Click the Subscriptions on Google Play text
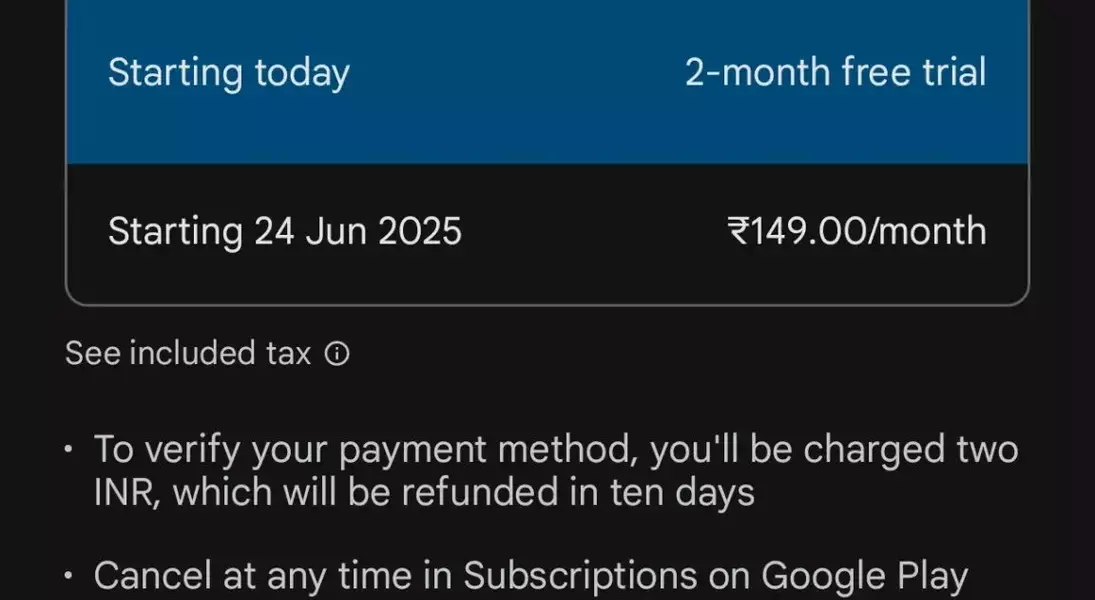This screenshot has width=1095, height=600. point(716,577)
